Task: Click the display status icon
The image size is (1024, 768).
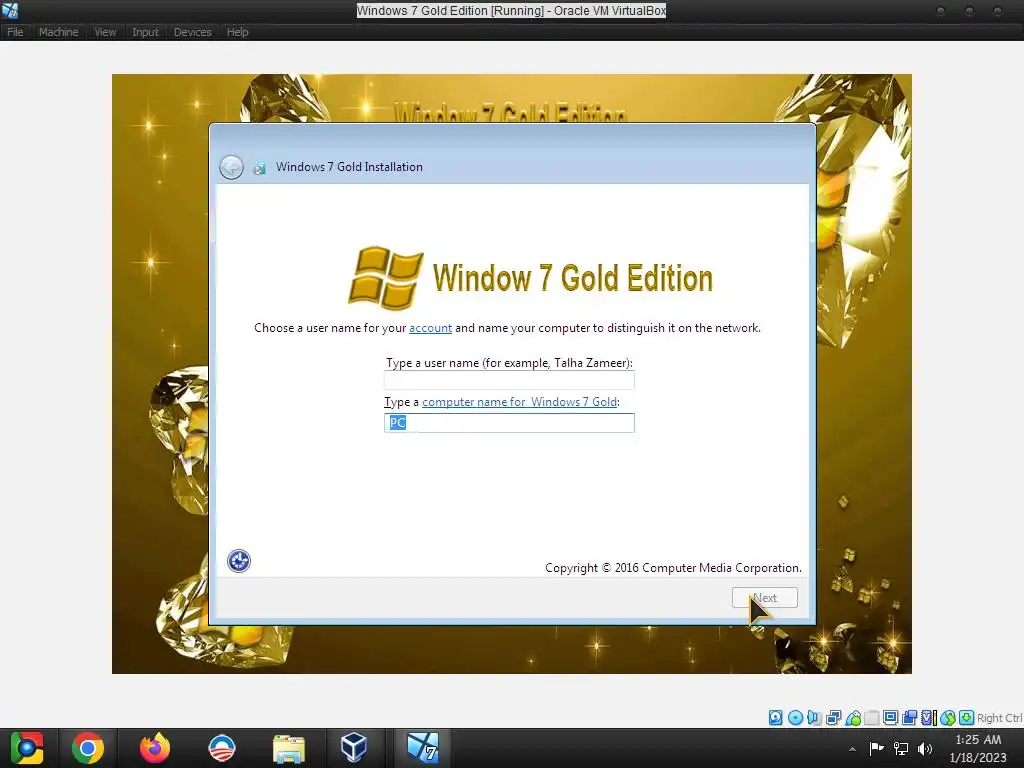Action: [890, 718]
